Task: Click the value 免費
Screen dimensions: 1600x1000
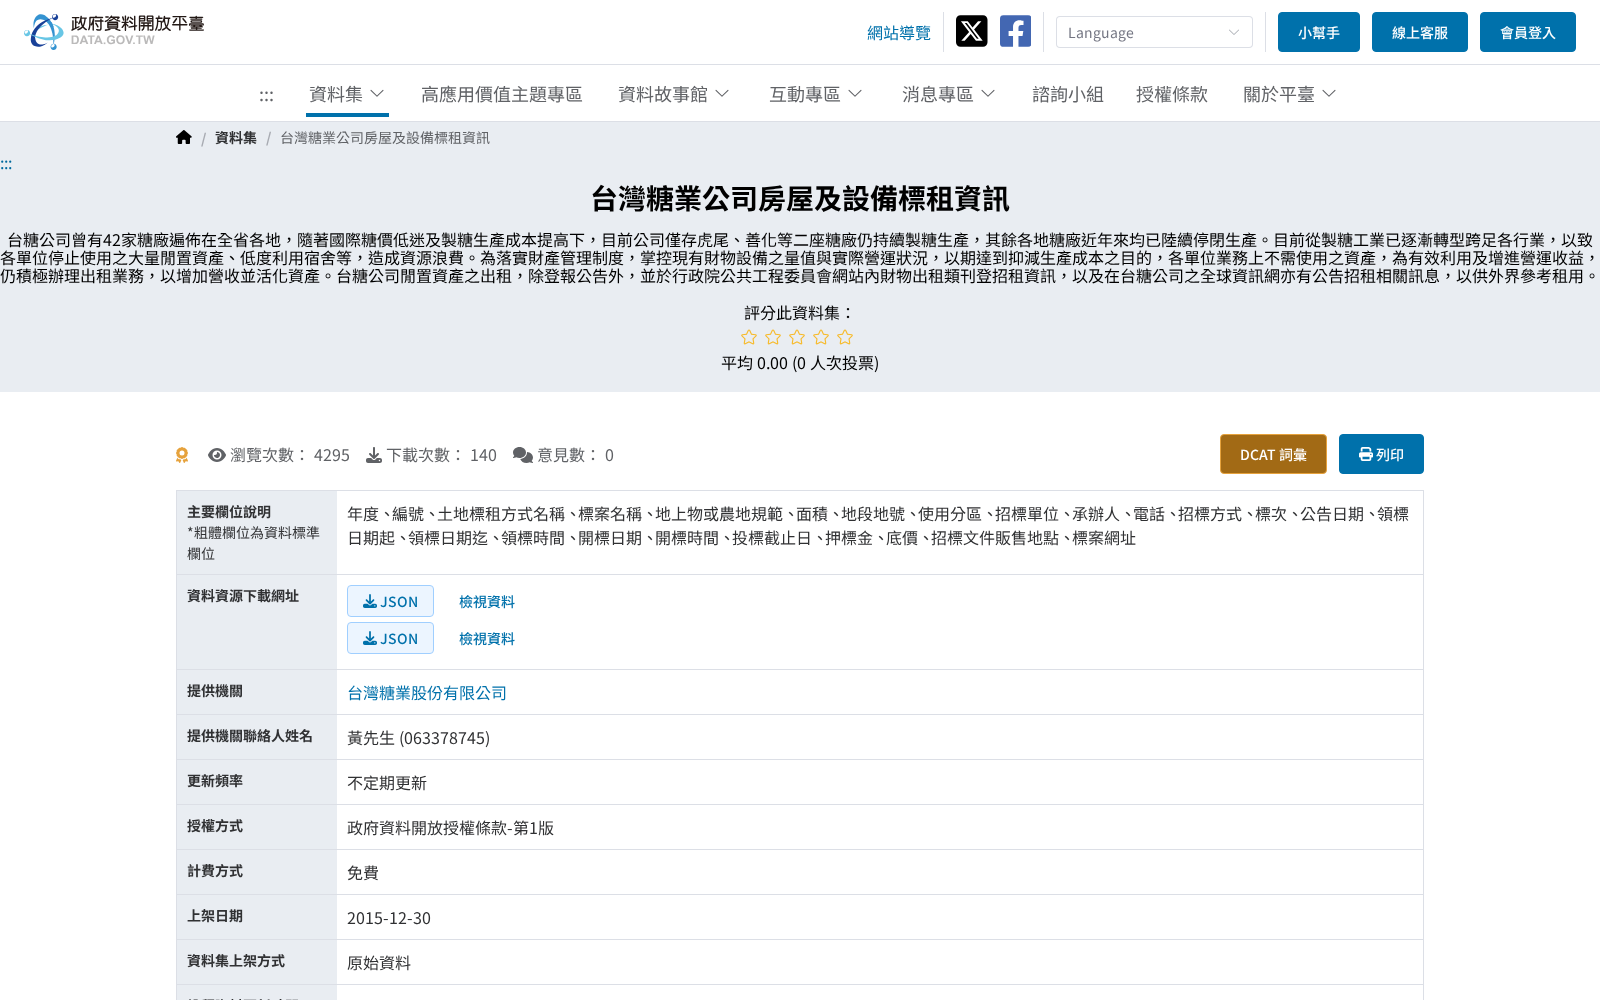Action: click(363, 873)
